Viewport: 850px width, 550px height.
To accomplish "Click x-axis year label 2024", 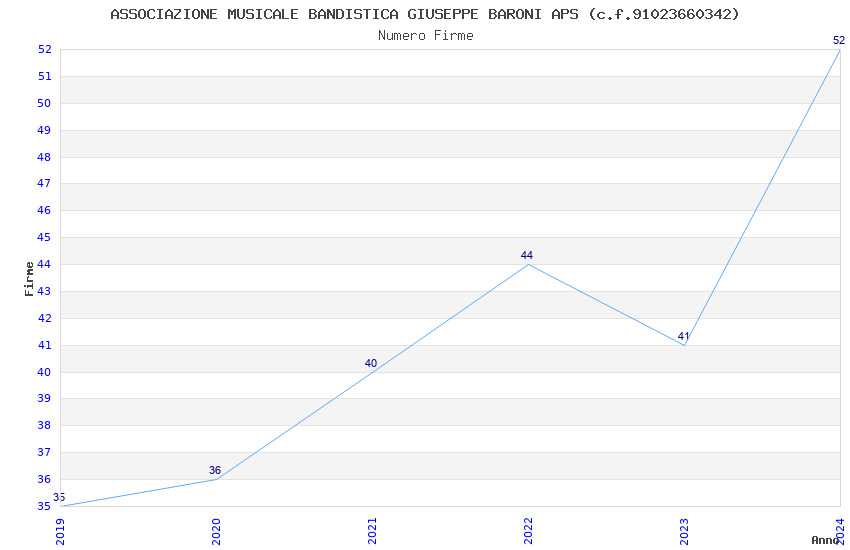I will click(x=840, y=531).
